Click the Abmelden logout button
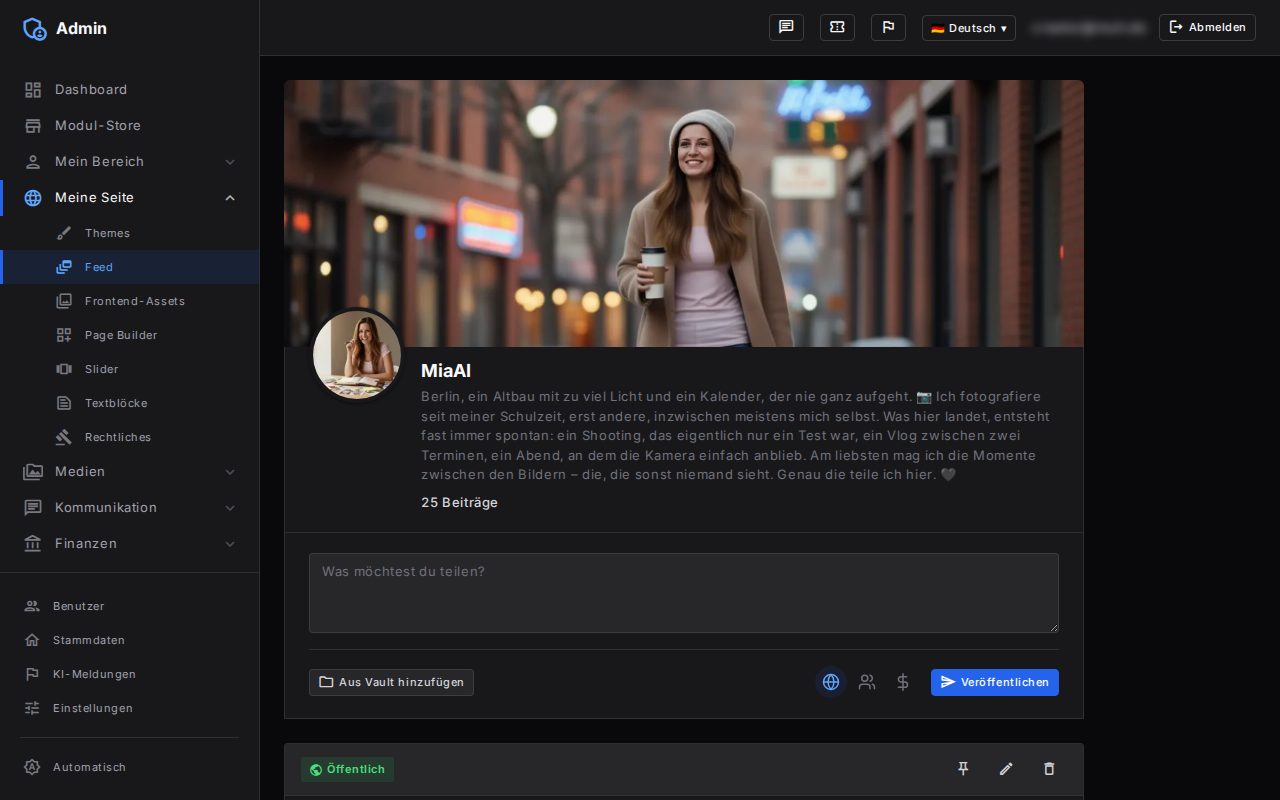This screenshot has height=800, width=1280. tap(1207, 27)
